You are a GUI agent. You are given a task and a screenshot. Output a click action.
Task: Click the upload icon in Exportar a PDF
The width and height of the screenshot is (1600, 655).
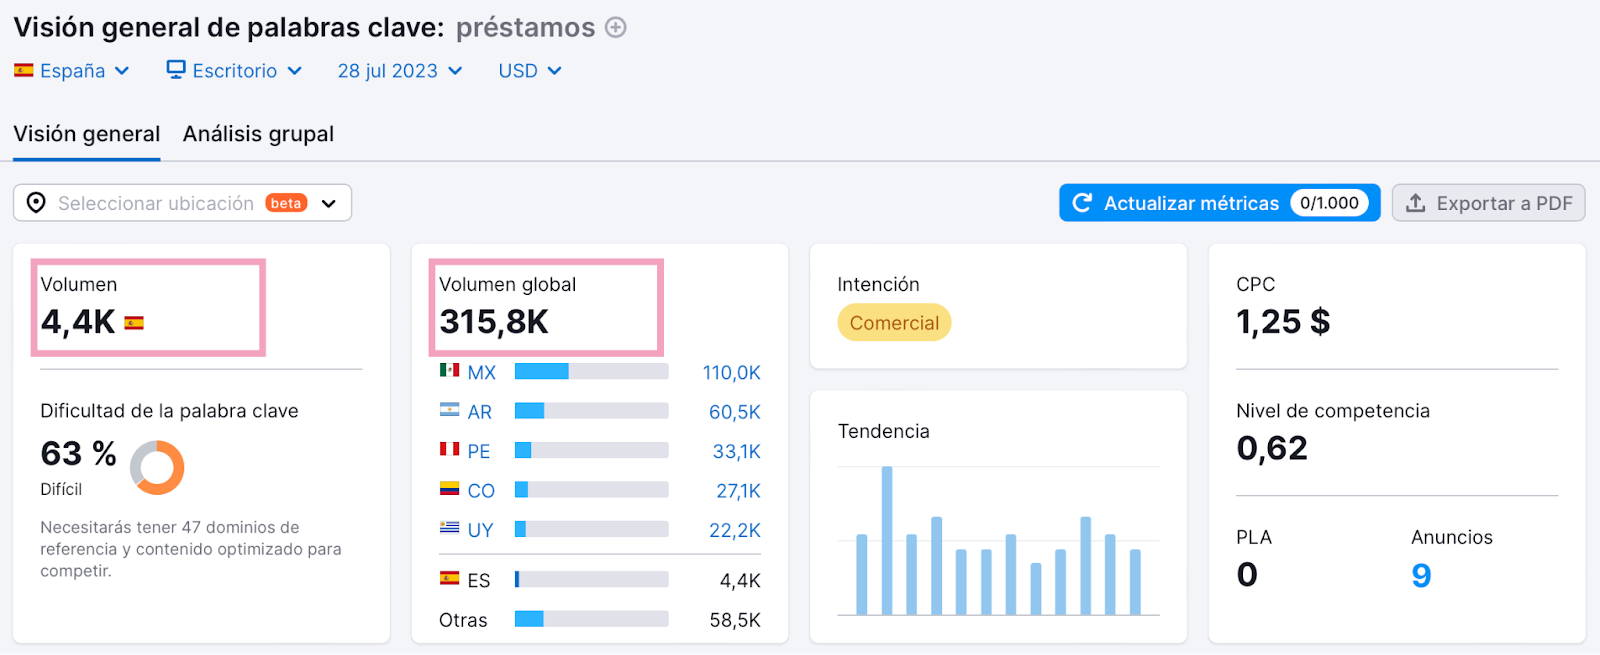(x=1416, y=203)
